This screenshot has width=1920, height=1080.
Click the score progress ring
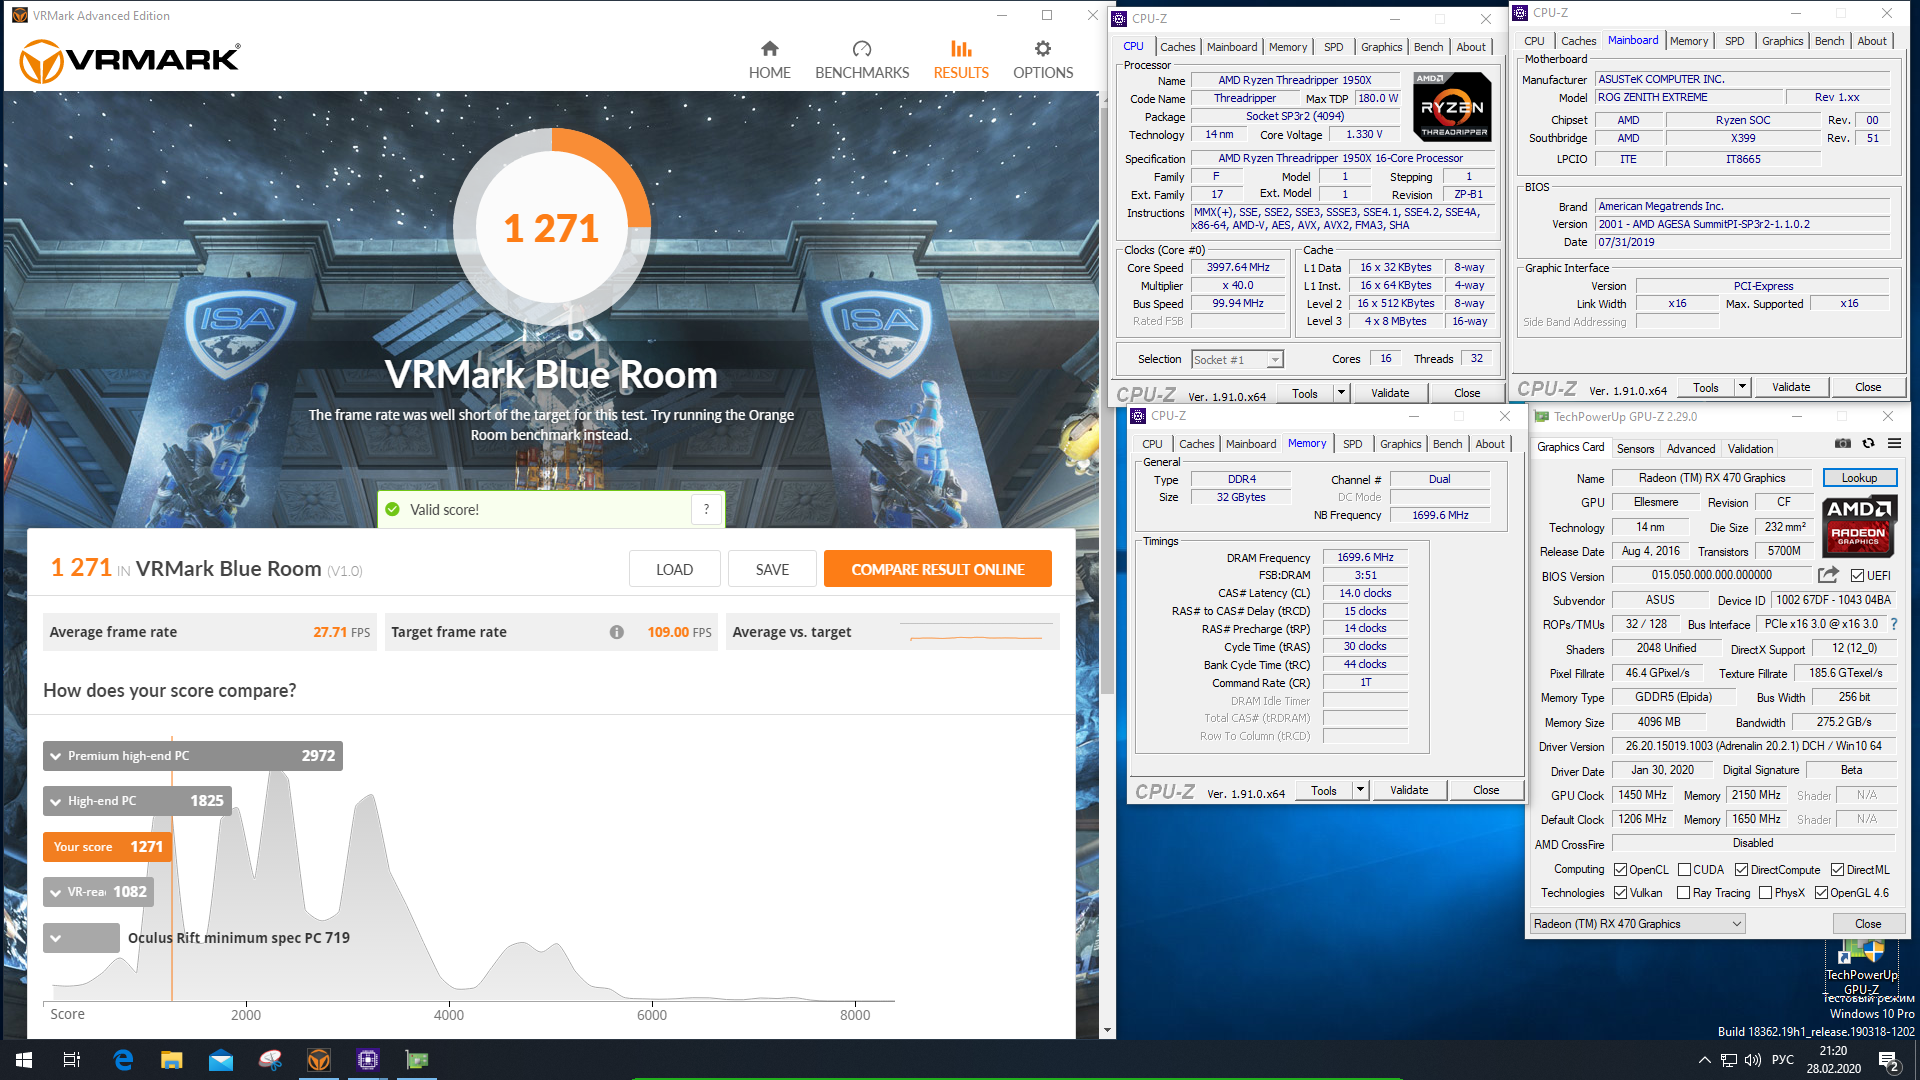(x=551, y=228)
